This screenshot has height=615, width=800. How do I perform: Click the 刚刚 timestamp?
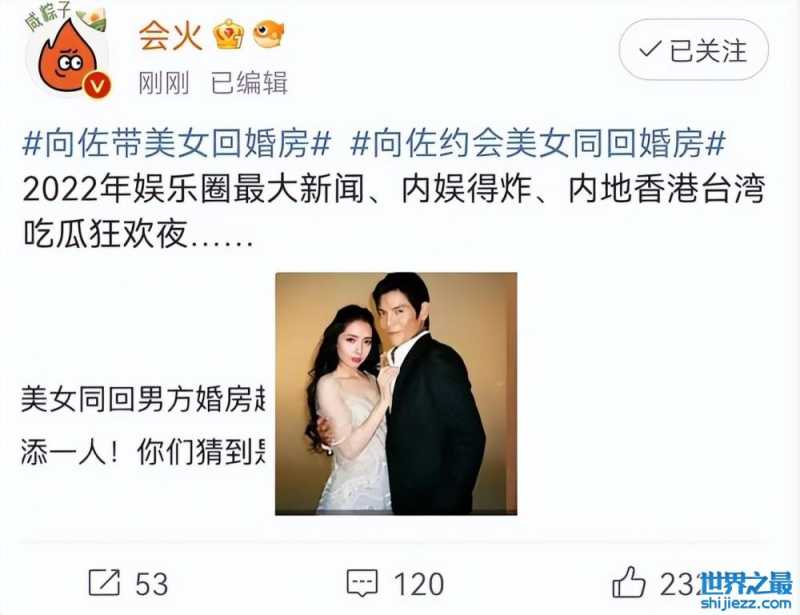164,83
